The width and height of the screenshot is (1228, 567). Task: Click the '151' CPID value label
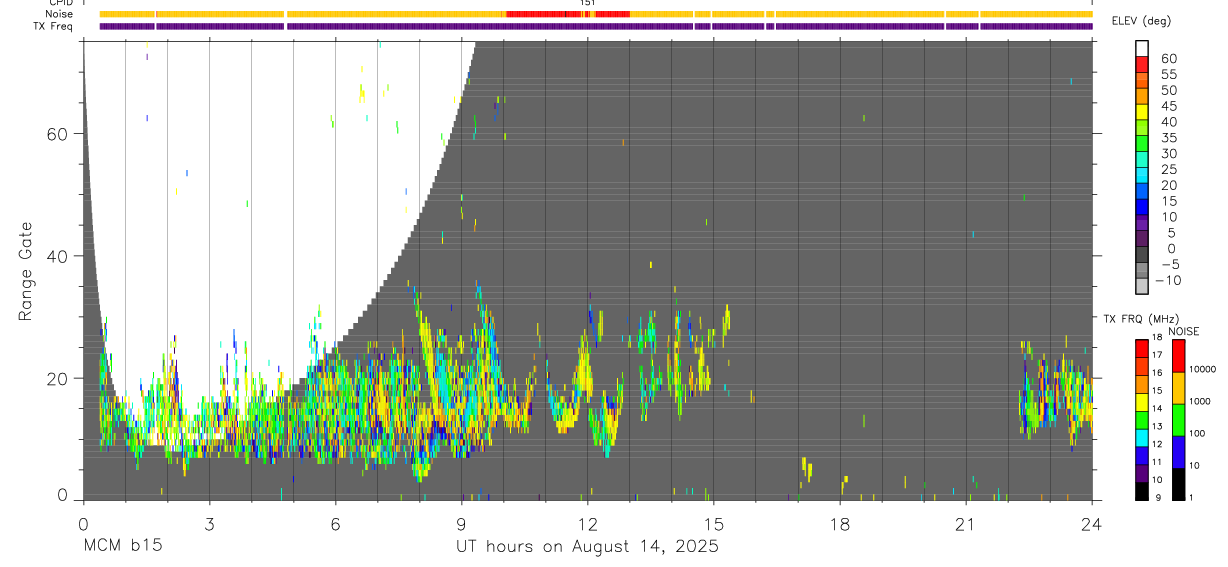(587, 3)
